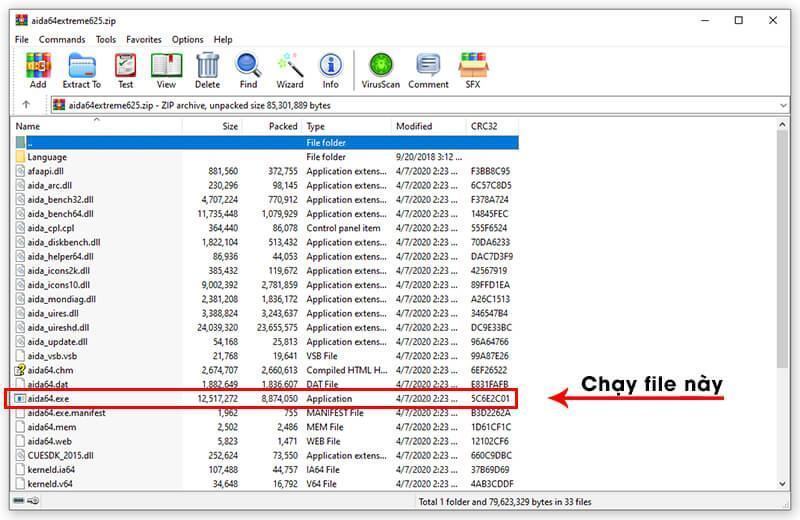Sort by the Packed column header
The image size is (800, 520).
pos(283,127)
